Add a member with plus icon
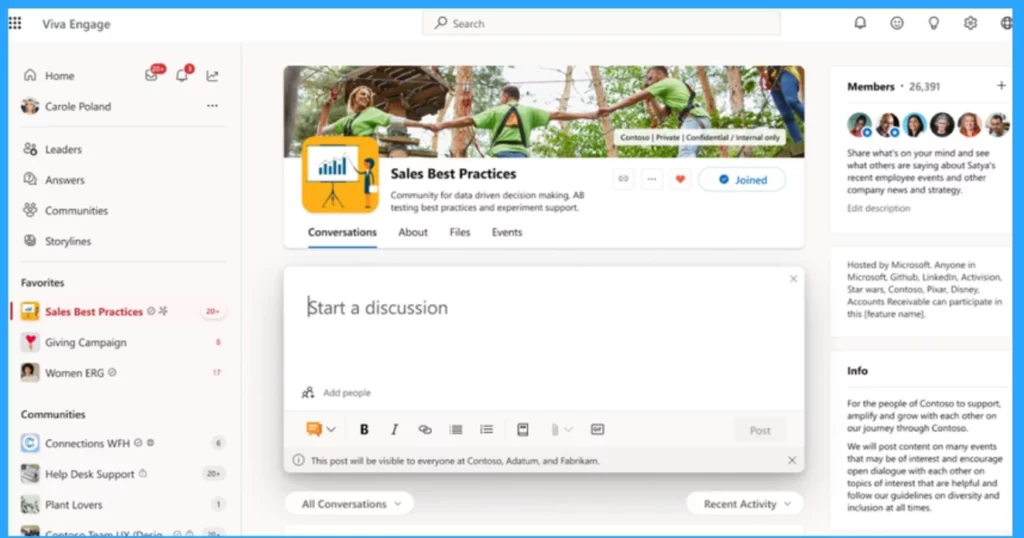The height and width of the screenshot is (538, 1024). 1000,86
